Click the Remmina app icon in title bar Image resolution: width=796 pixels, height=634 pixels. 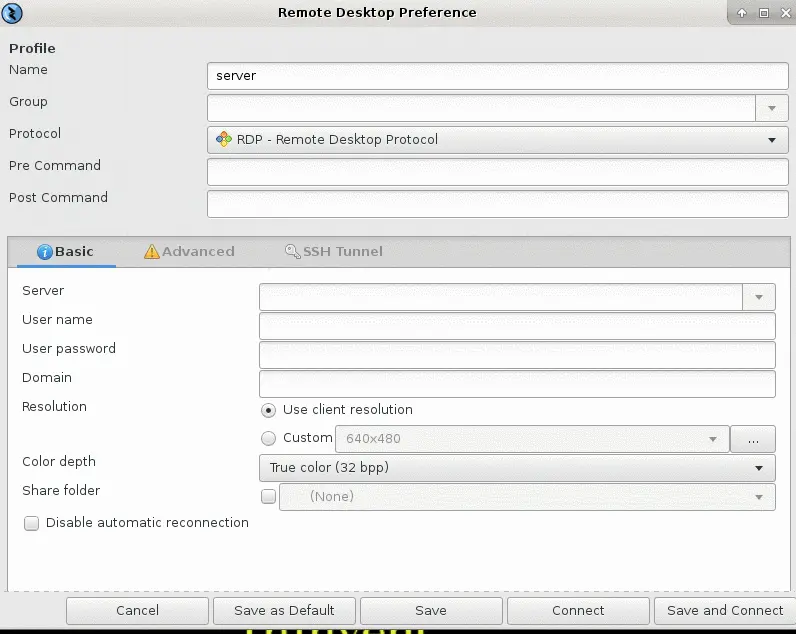[14, 13]
